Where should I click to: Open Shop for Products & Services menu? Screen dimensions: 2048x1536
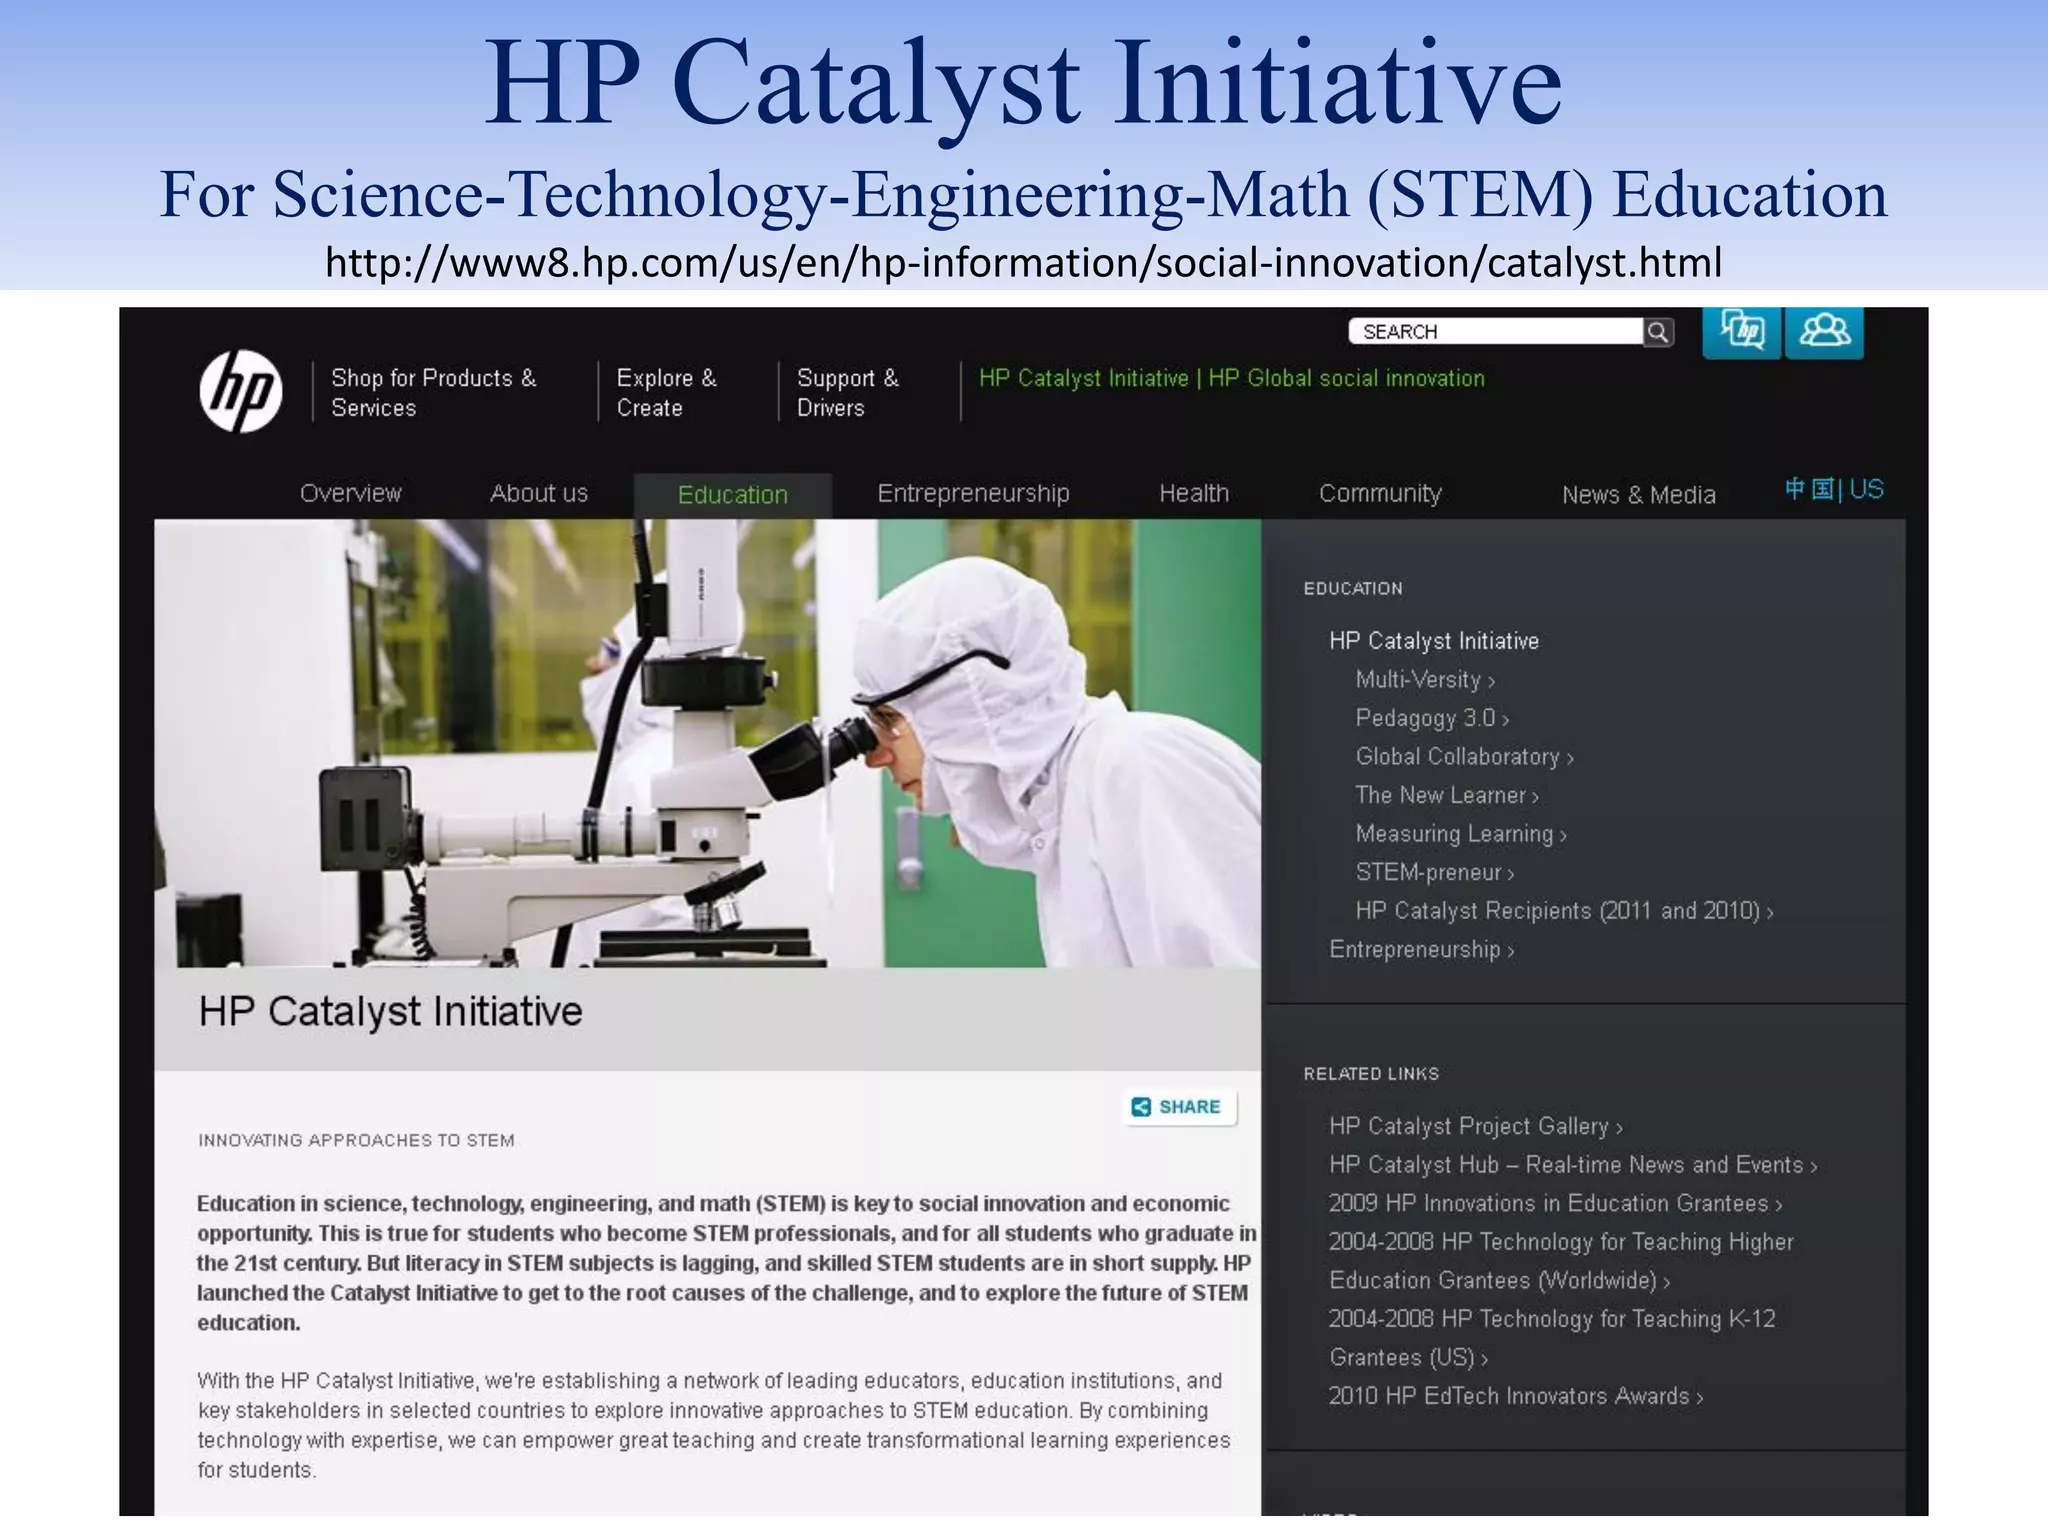434,393
